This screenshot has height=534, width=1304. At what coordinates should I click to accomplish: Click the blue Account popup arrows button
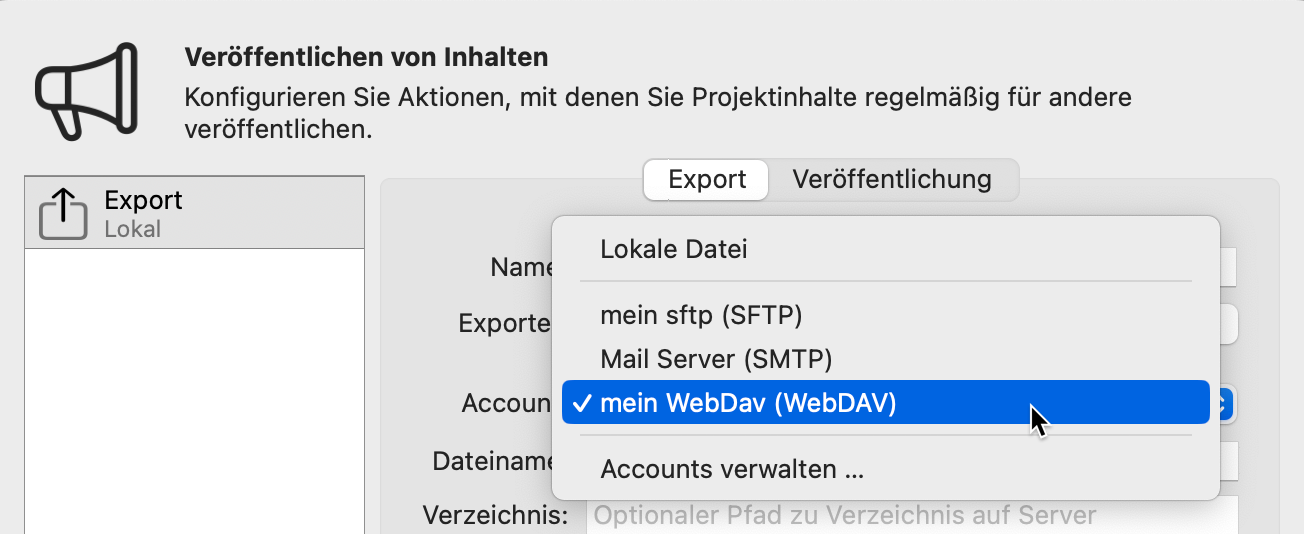(x=1225, y=403)
